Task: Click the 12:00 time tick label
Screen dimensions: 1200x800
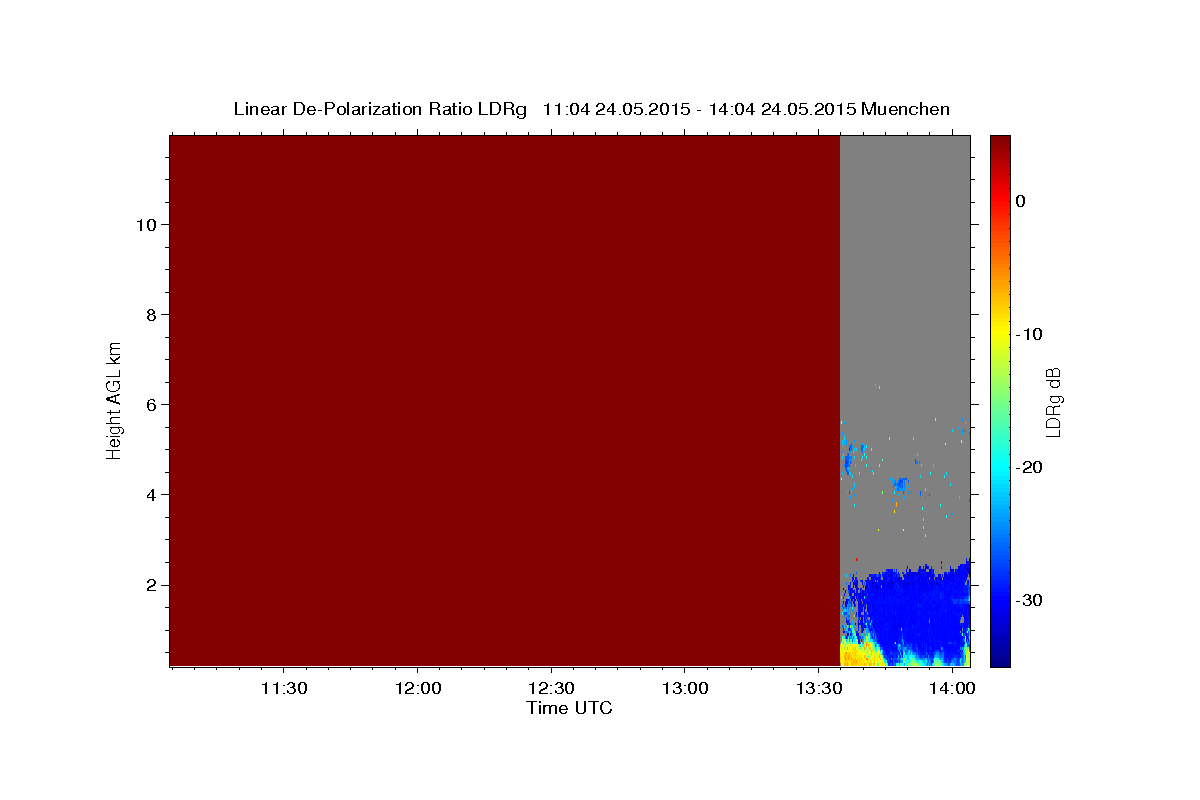Action: 417,689
